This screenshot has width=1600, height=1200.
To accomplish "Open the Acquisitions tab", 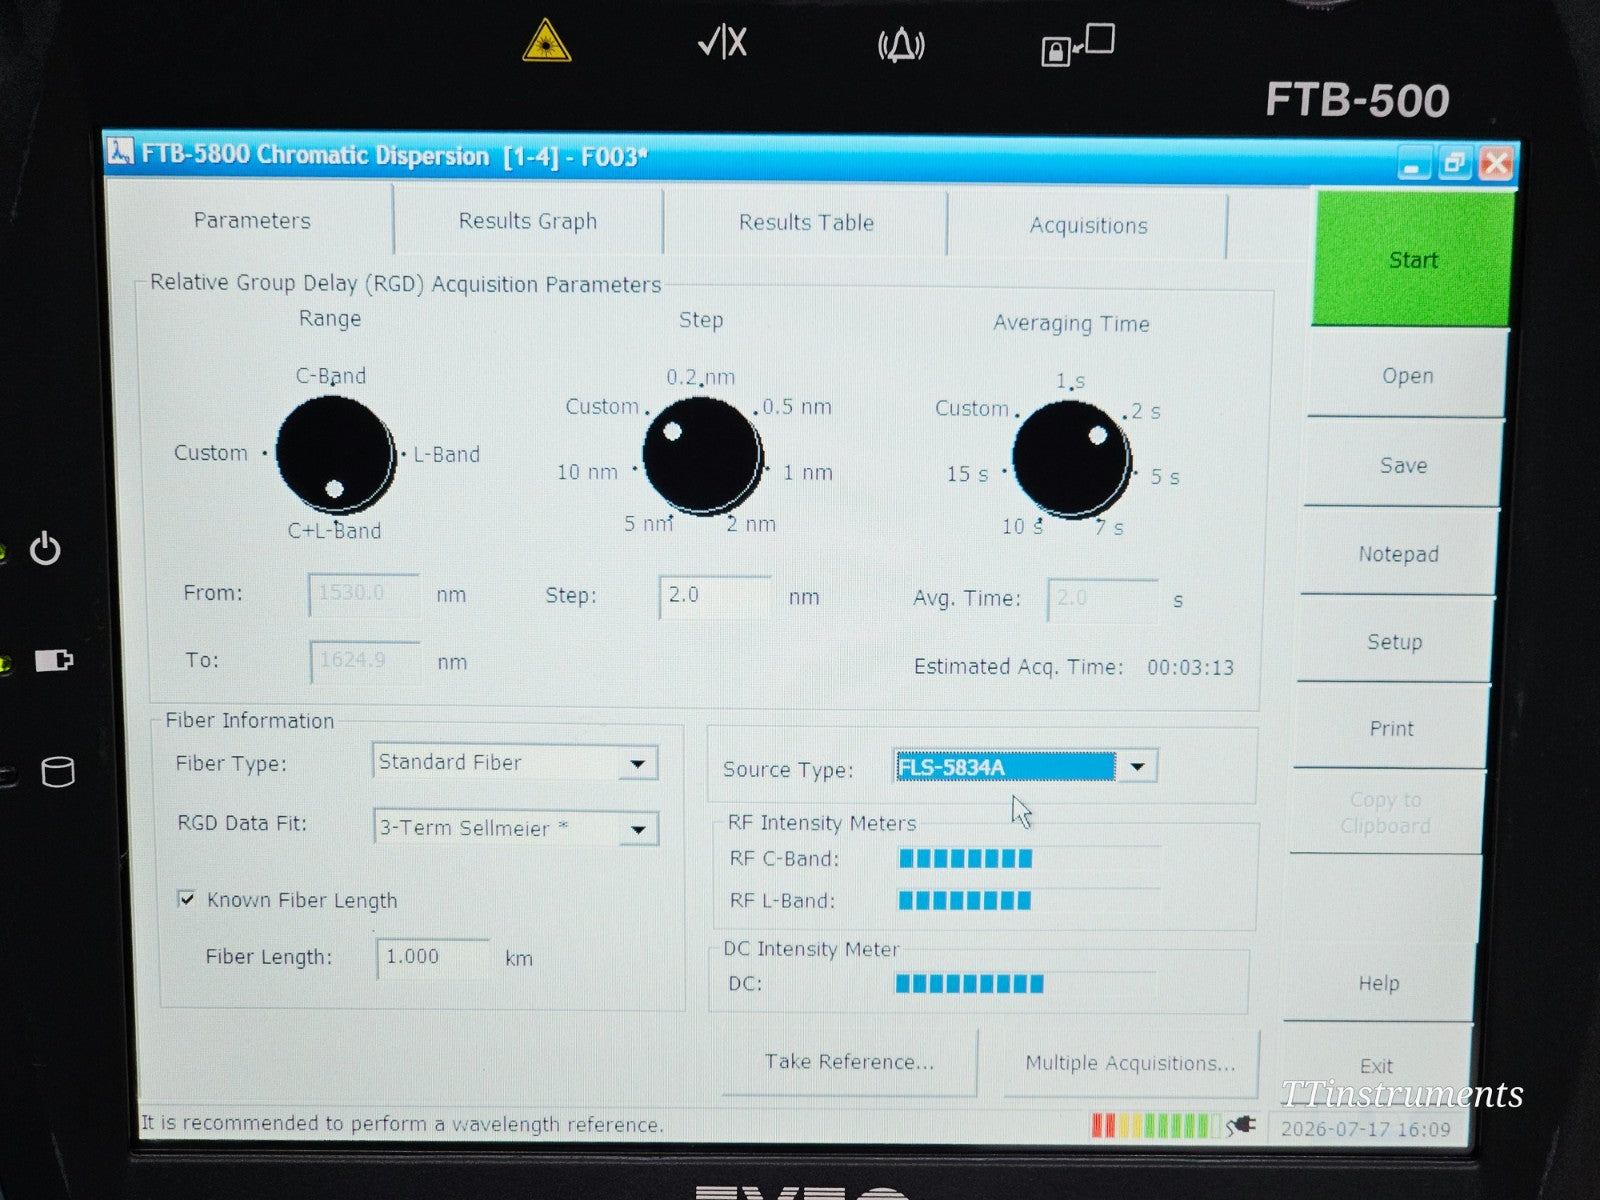I will point(1088,226).
